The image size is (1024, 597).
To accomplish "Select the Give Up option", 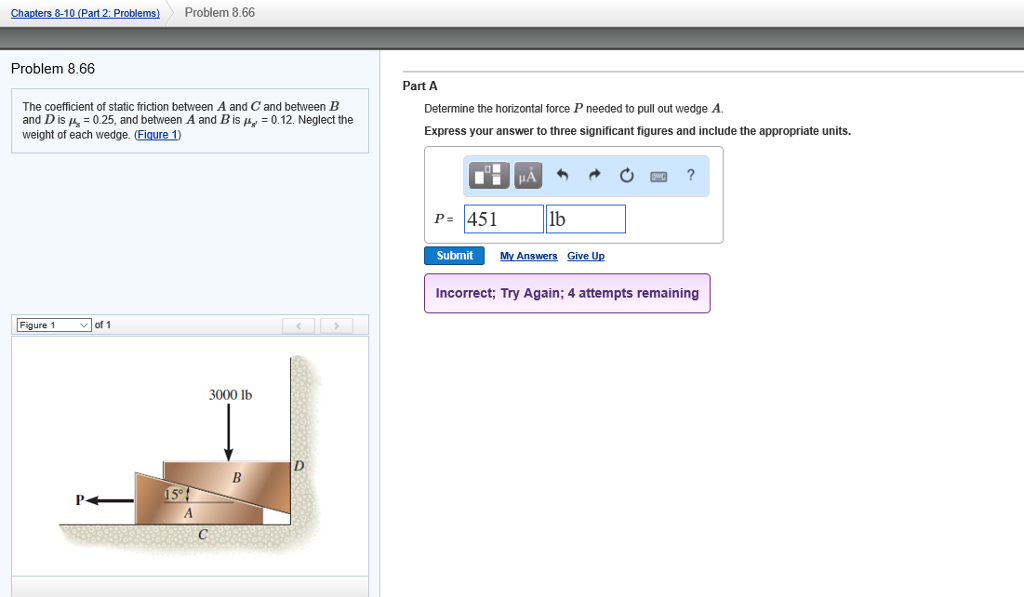I will click(586, 256).
